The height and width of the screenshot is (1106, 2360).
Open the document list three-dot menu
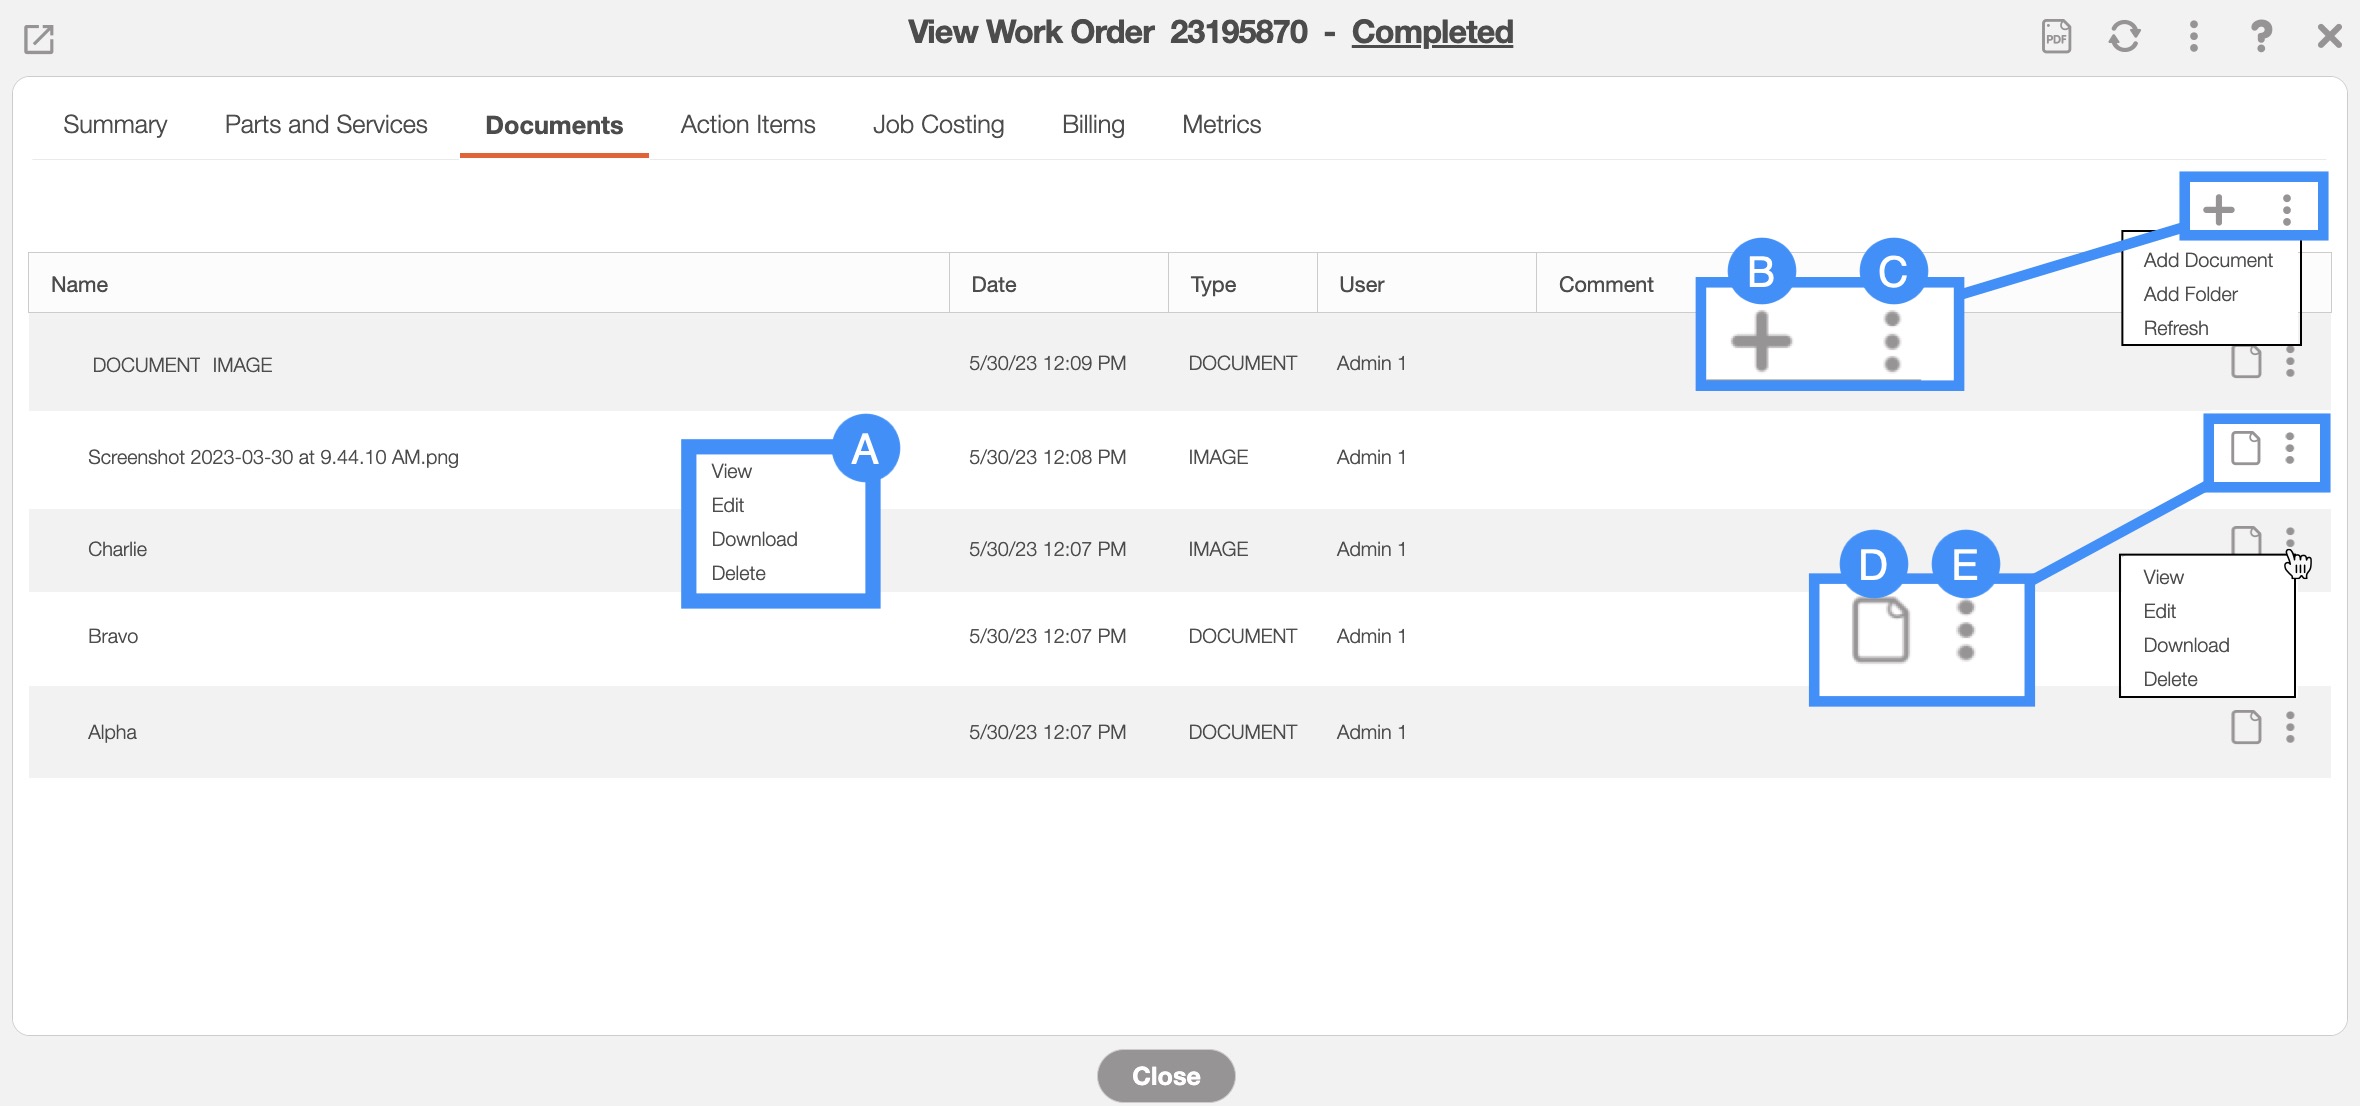[2287, 209]
